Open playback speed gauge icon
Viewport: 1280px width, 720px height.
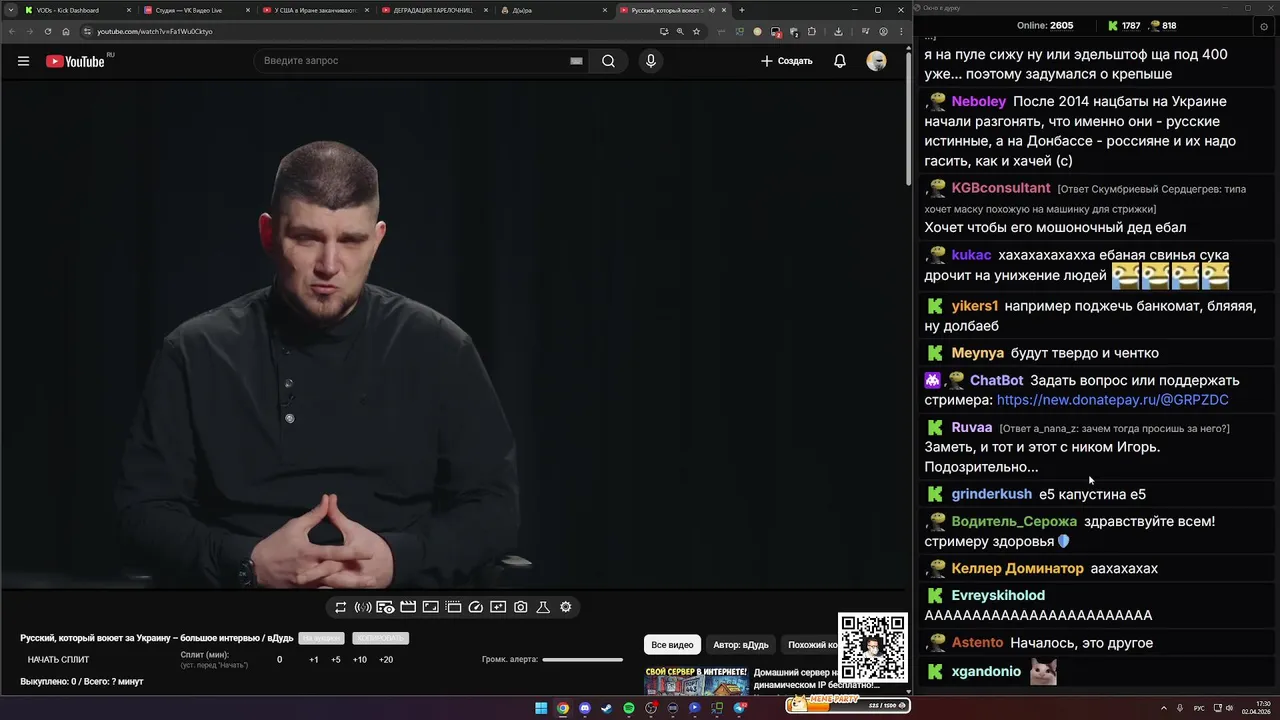point(476,607)
